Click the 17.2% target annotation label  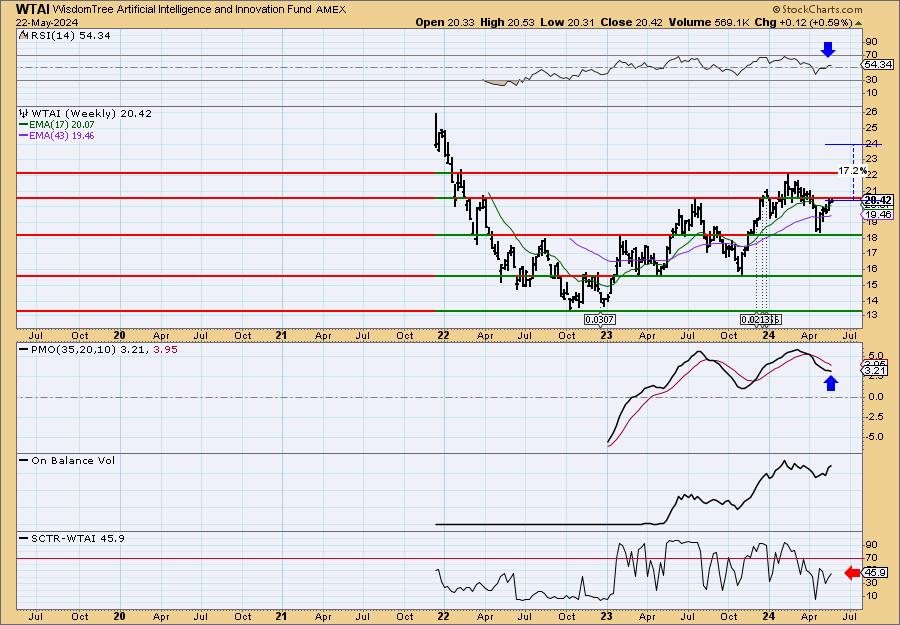(x=852, y=171)
